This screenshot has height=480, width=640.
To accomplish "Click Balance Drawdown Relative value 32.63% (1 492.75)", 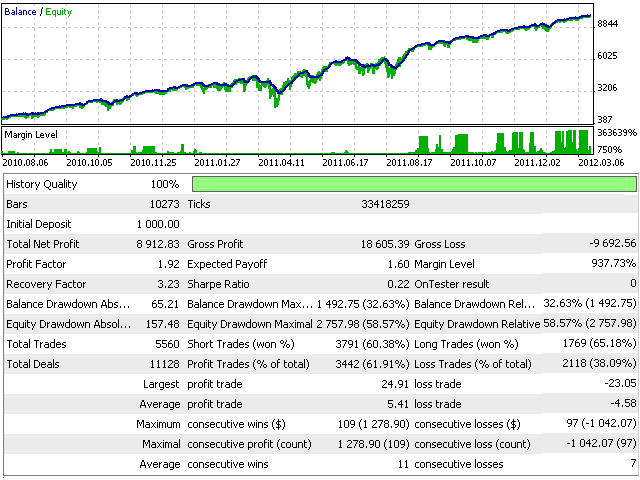I will click(x=590, y=304).
